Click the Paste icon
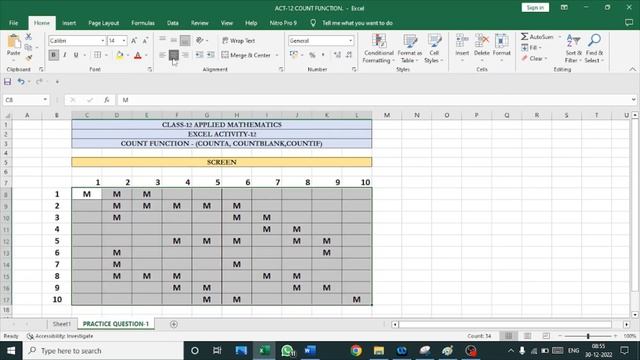Image resolution: width=640 pixels, height=360 pixels. point(13,42)
